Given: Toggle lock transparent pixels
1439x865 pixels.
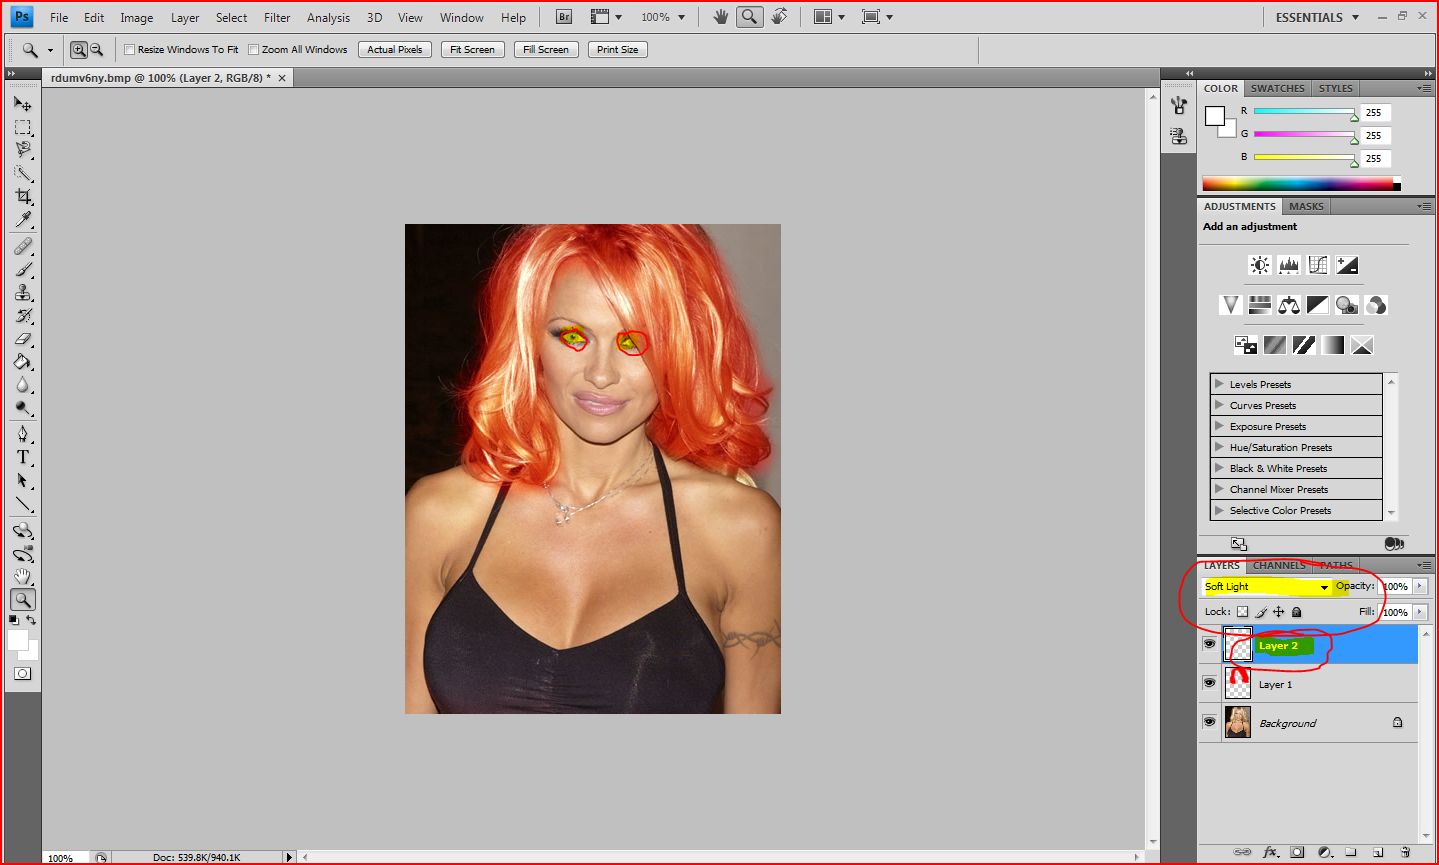Looking at the screenshot, I should tap(1242, 612).
